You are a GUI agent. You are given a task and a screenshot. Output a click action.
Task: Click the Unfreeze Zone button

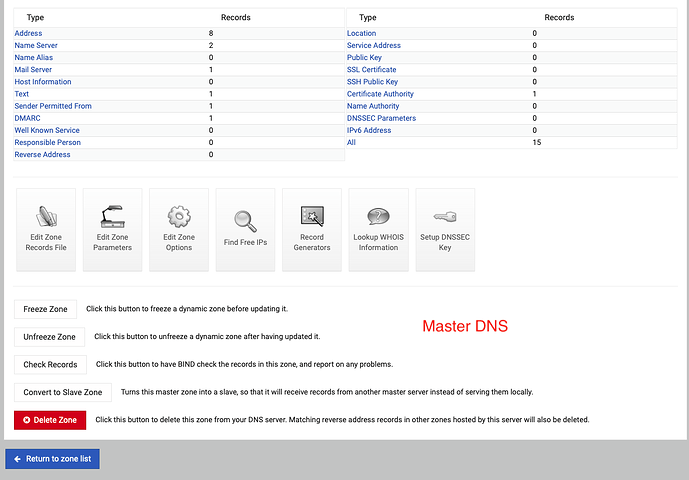point(49,337)
